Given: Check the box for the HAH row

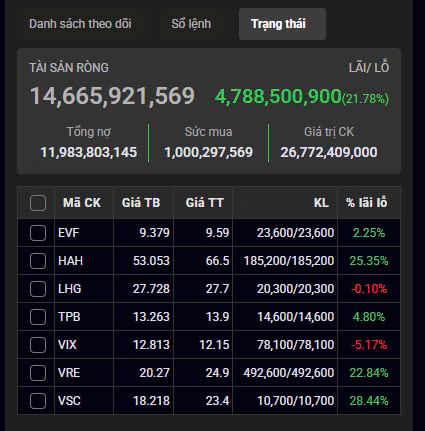Looking at the screenshot, I should (x=38, y=261).
